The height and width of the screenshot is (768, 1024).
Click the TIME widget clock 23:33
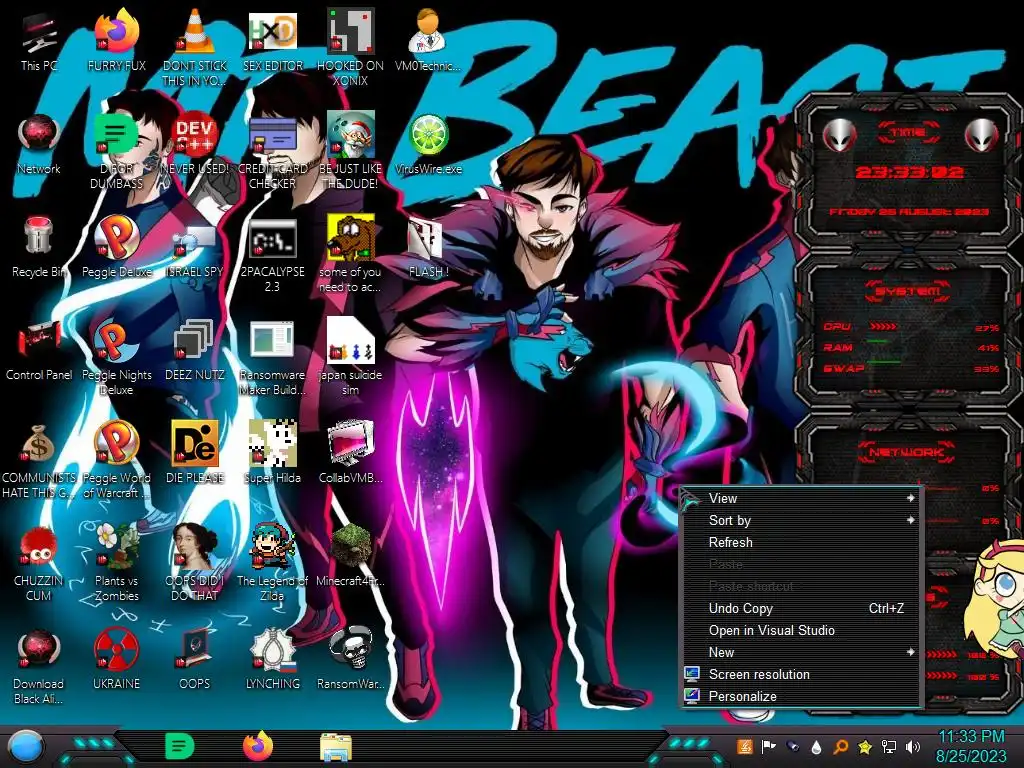909,172
